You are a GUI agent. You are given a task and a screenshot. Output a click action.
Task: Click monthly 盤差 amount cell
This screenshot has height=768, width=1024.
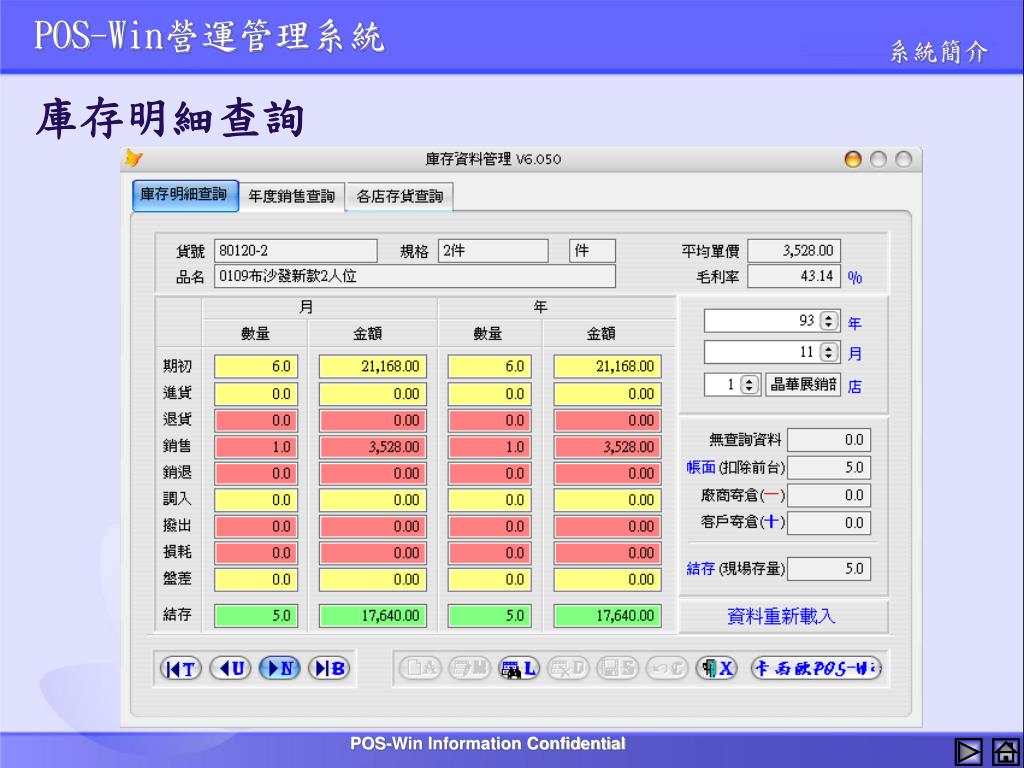373,579
